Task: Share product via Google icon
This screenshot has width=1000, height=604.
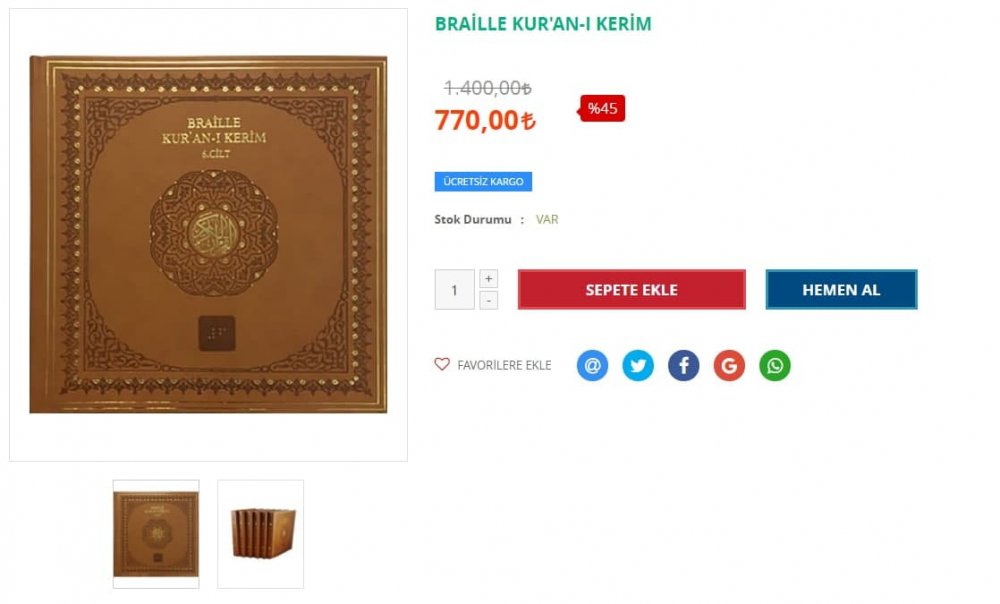Action: 729,365
